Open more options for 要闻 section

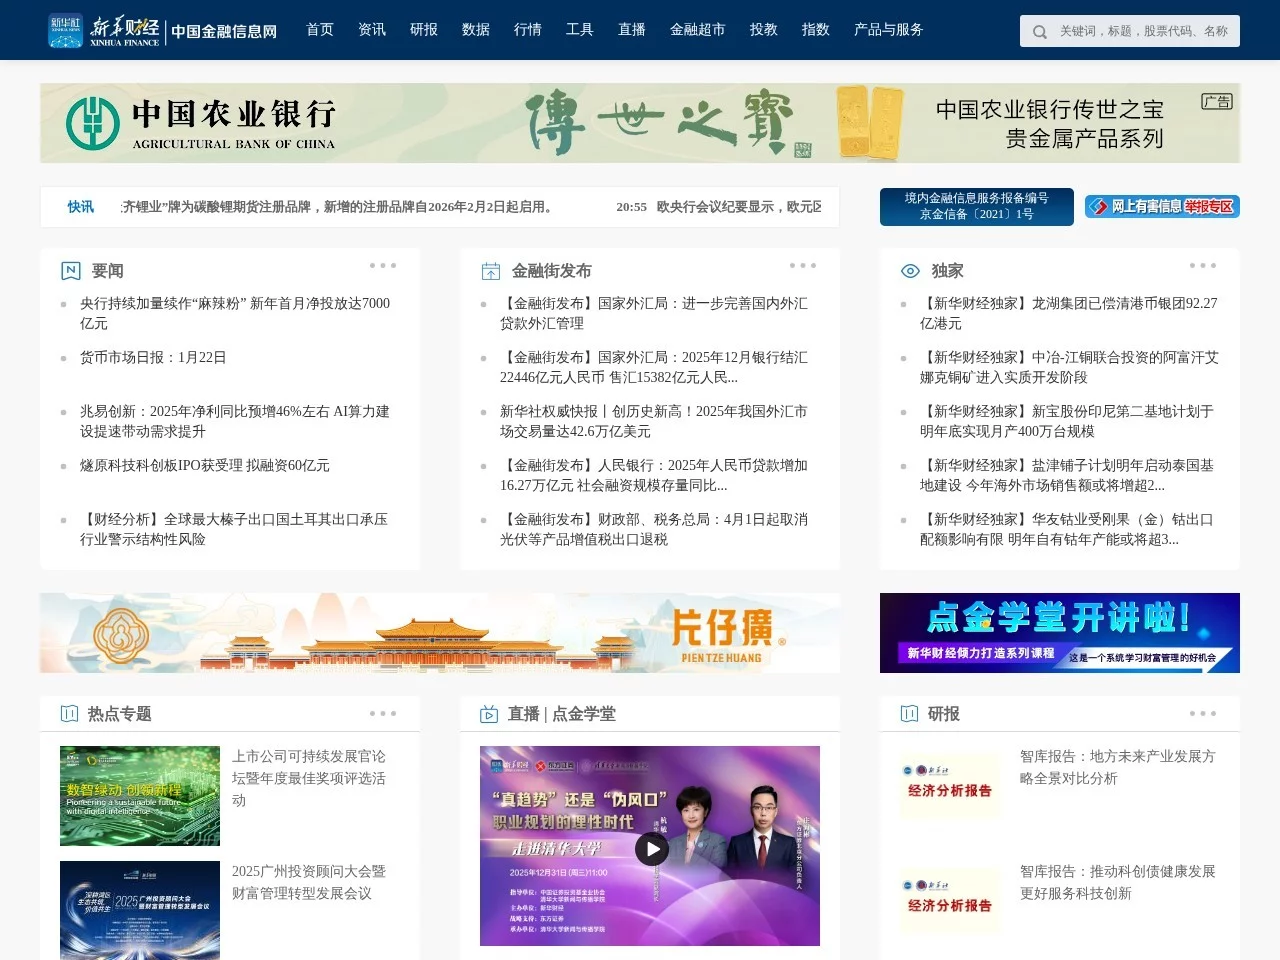point(382,265)
